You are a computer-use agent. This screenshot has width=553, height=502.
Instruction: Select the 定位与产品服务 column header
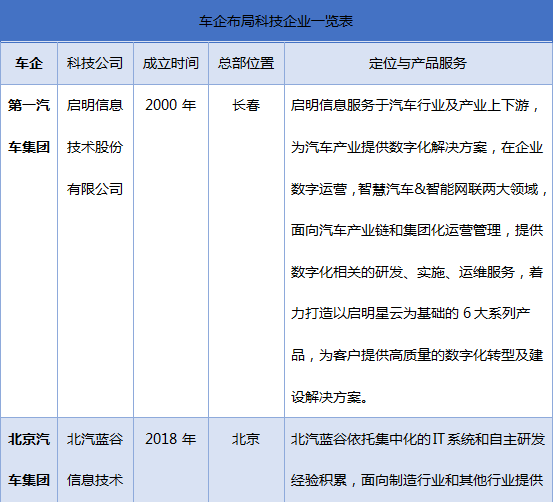(418, 63)
